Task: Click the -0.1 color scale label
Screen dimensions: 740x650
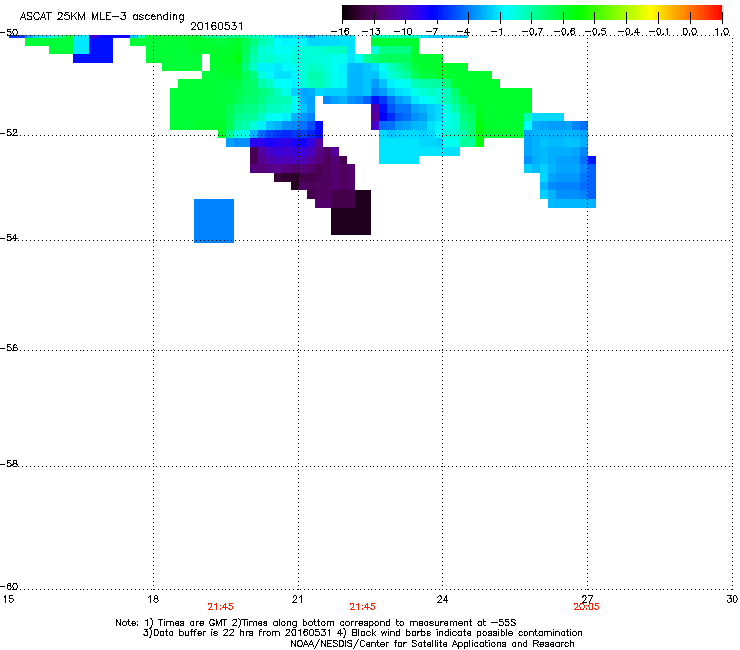Action: click(x=660, y=32)
